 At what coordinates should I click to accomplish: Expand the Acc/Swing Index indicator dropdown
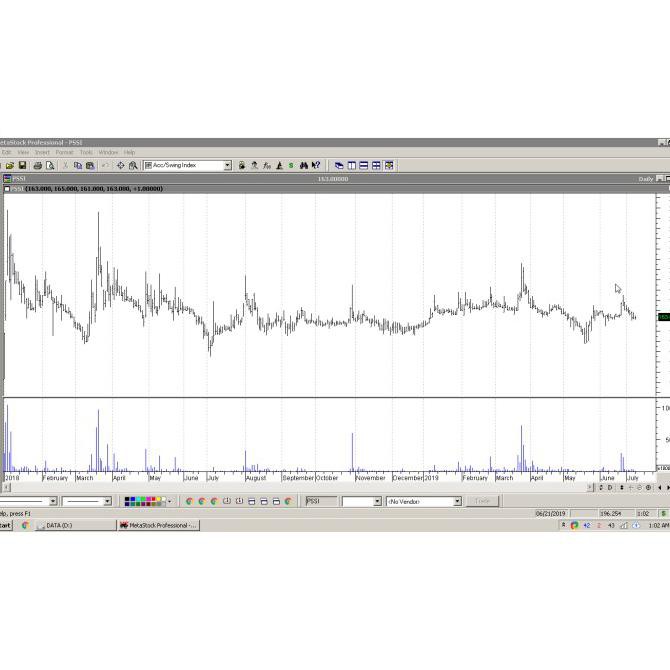coord(228,165)
